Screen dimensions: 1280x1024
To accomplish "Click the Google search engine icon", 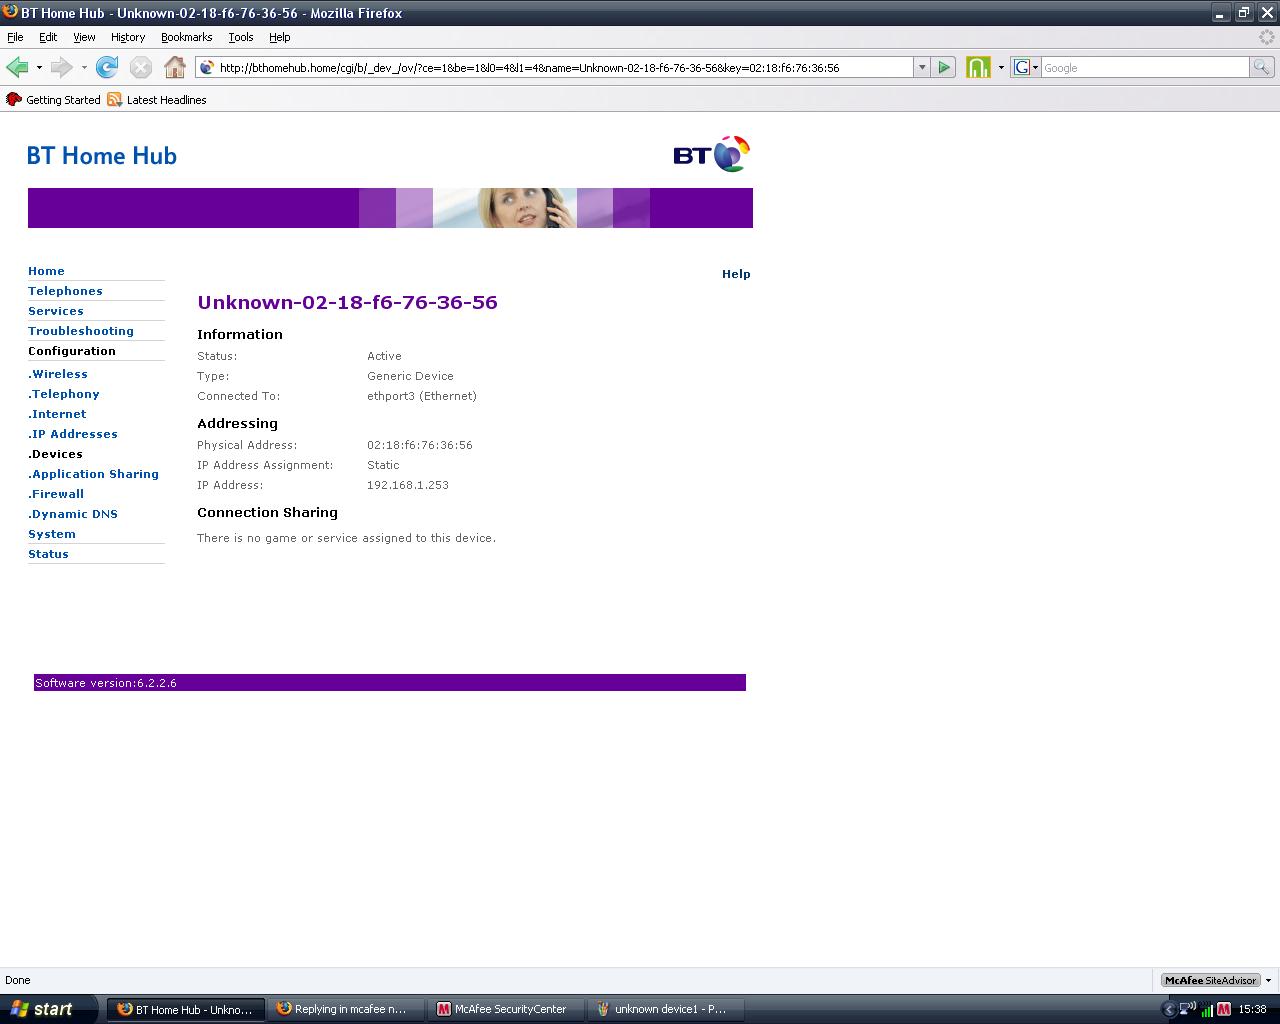I will 1022,67.
